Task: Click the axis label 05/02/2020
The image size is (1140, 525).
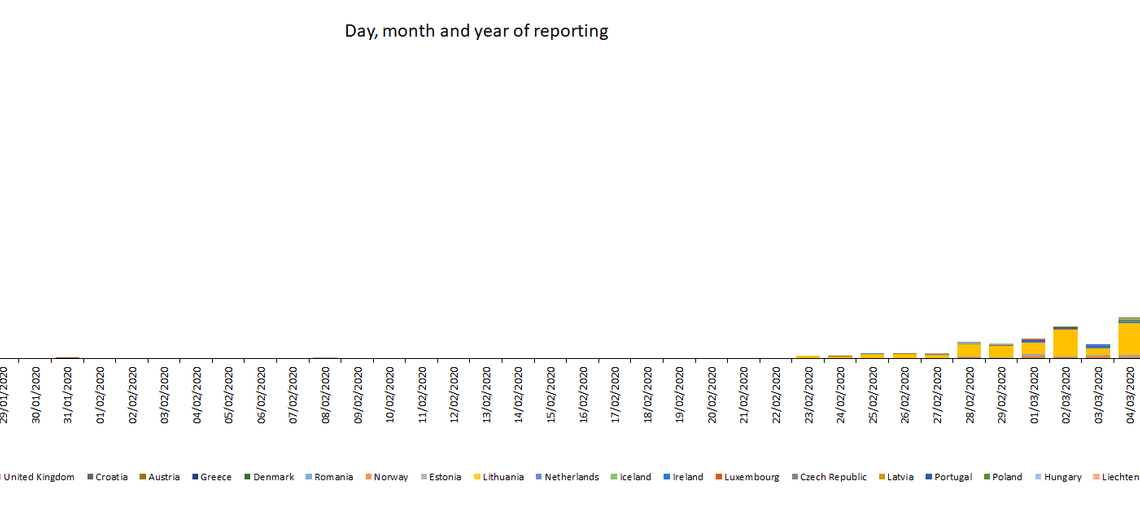Action: [229, 395]
